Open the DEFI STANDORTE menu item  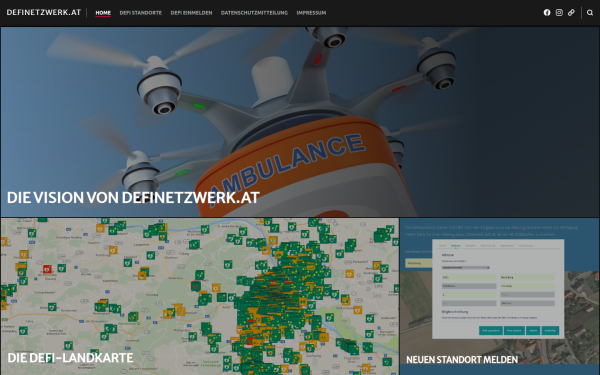point(140,13)
